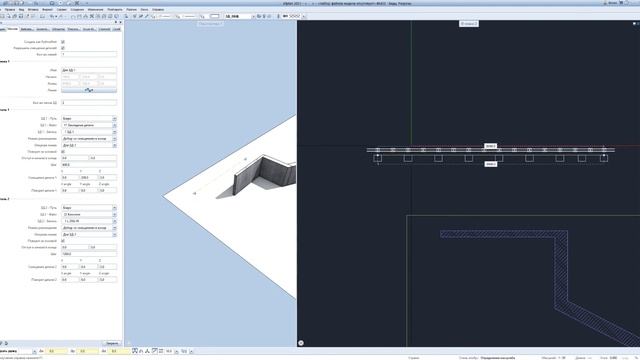Click the second snap icon in bottom toolbar

[x=141, y=351]
